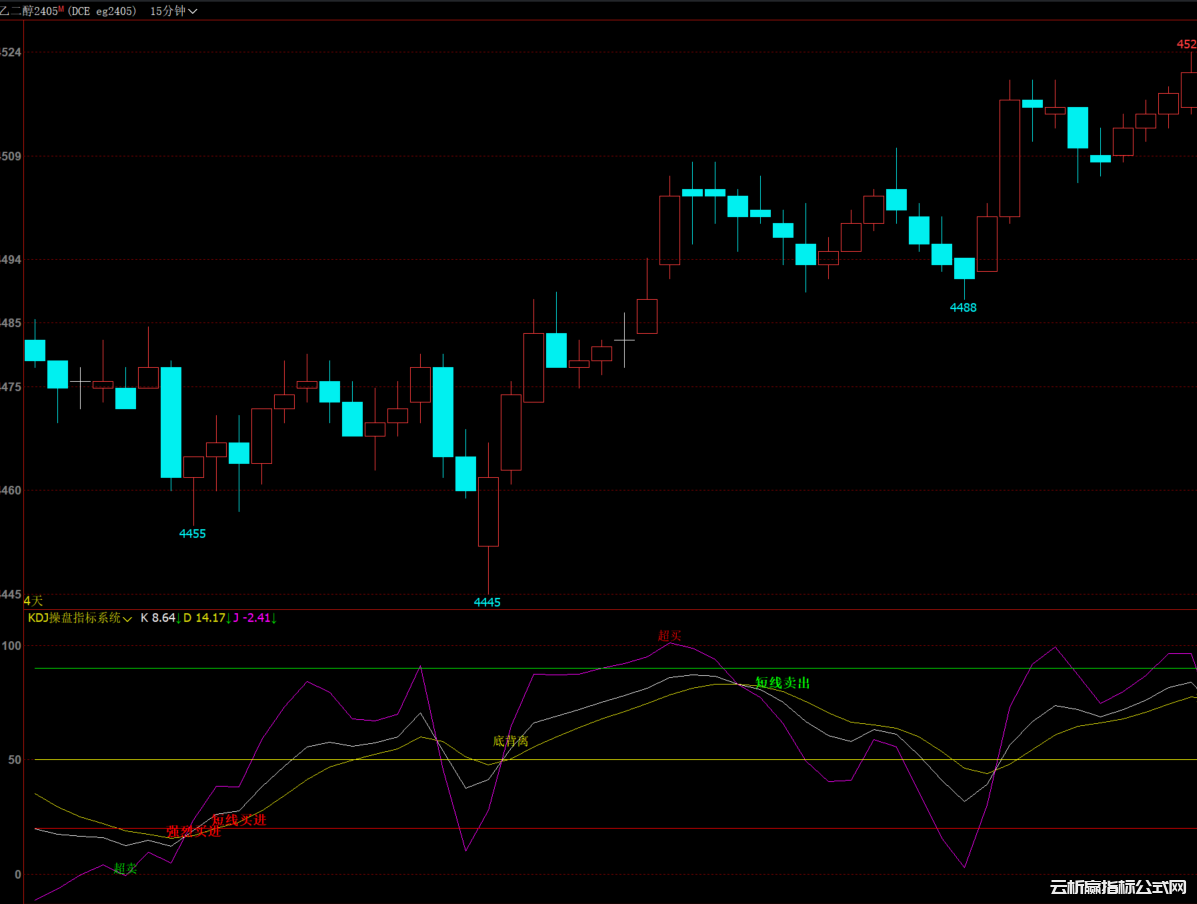Click the 强烈买进 strong buy signal
Viewport: 1197px width, 904px height.
coord(193,831)
